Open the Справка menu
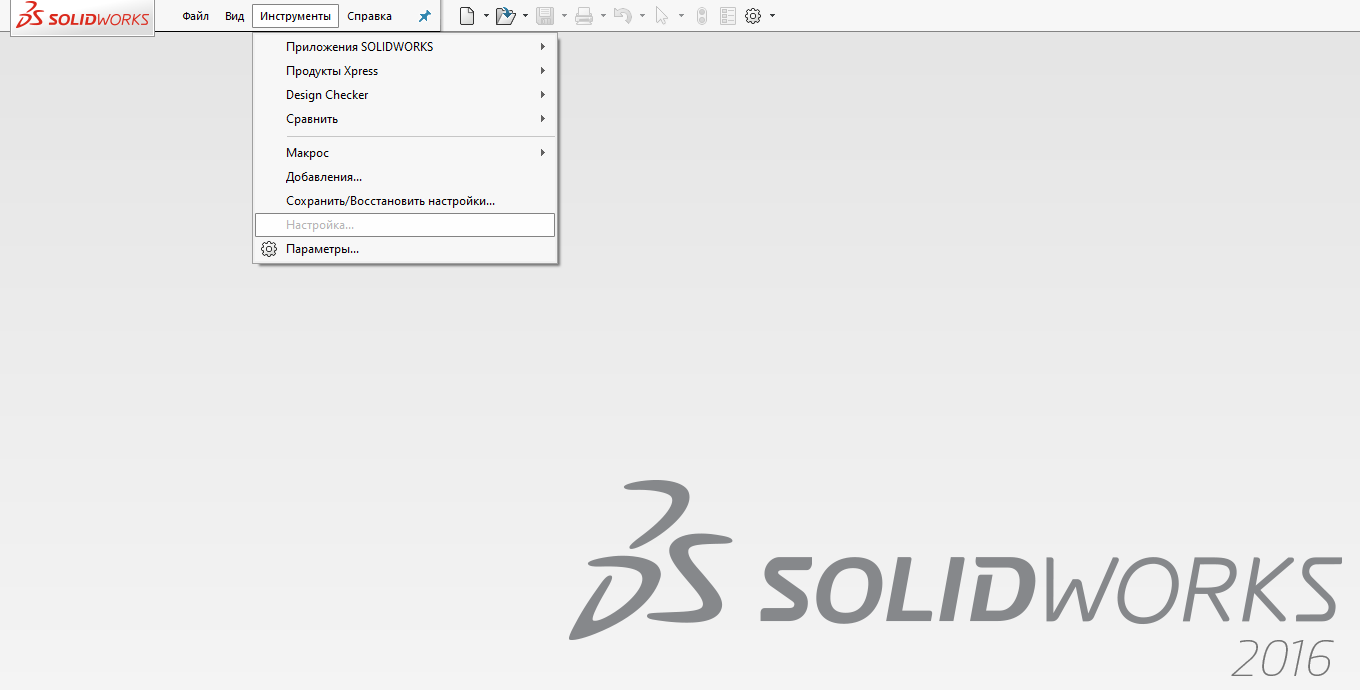1360x690 pixels. point(370,16)
